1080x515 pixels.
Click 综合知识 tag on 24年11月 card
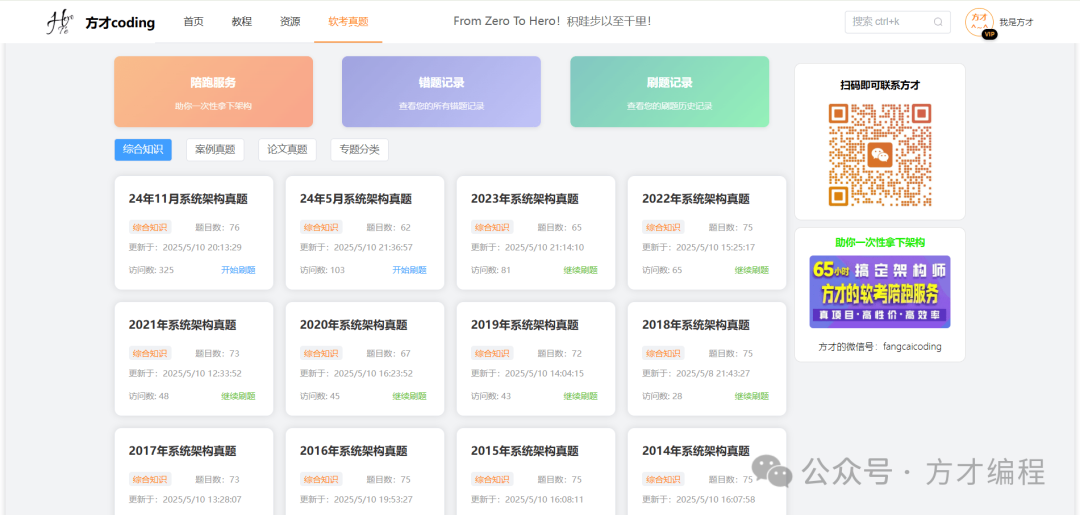pos(149,227)
